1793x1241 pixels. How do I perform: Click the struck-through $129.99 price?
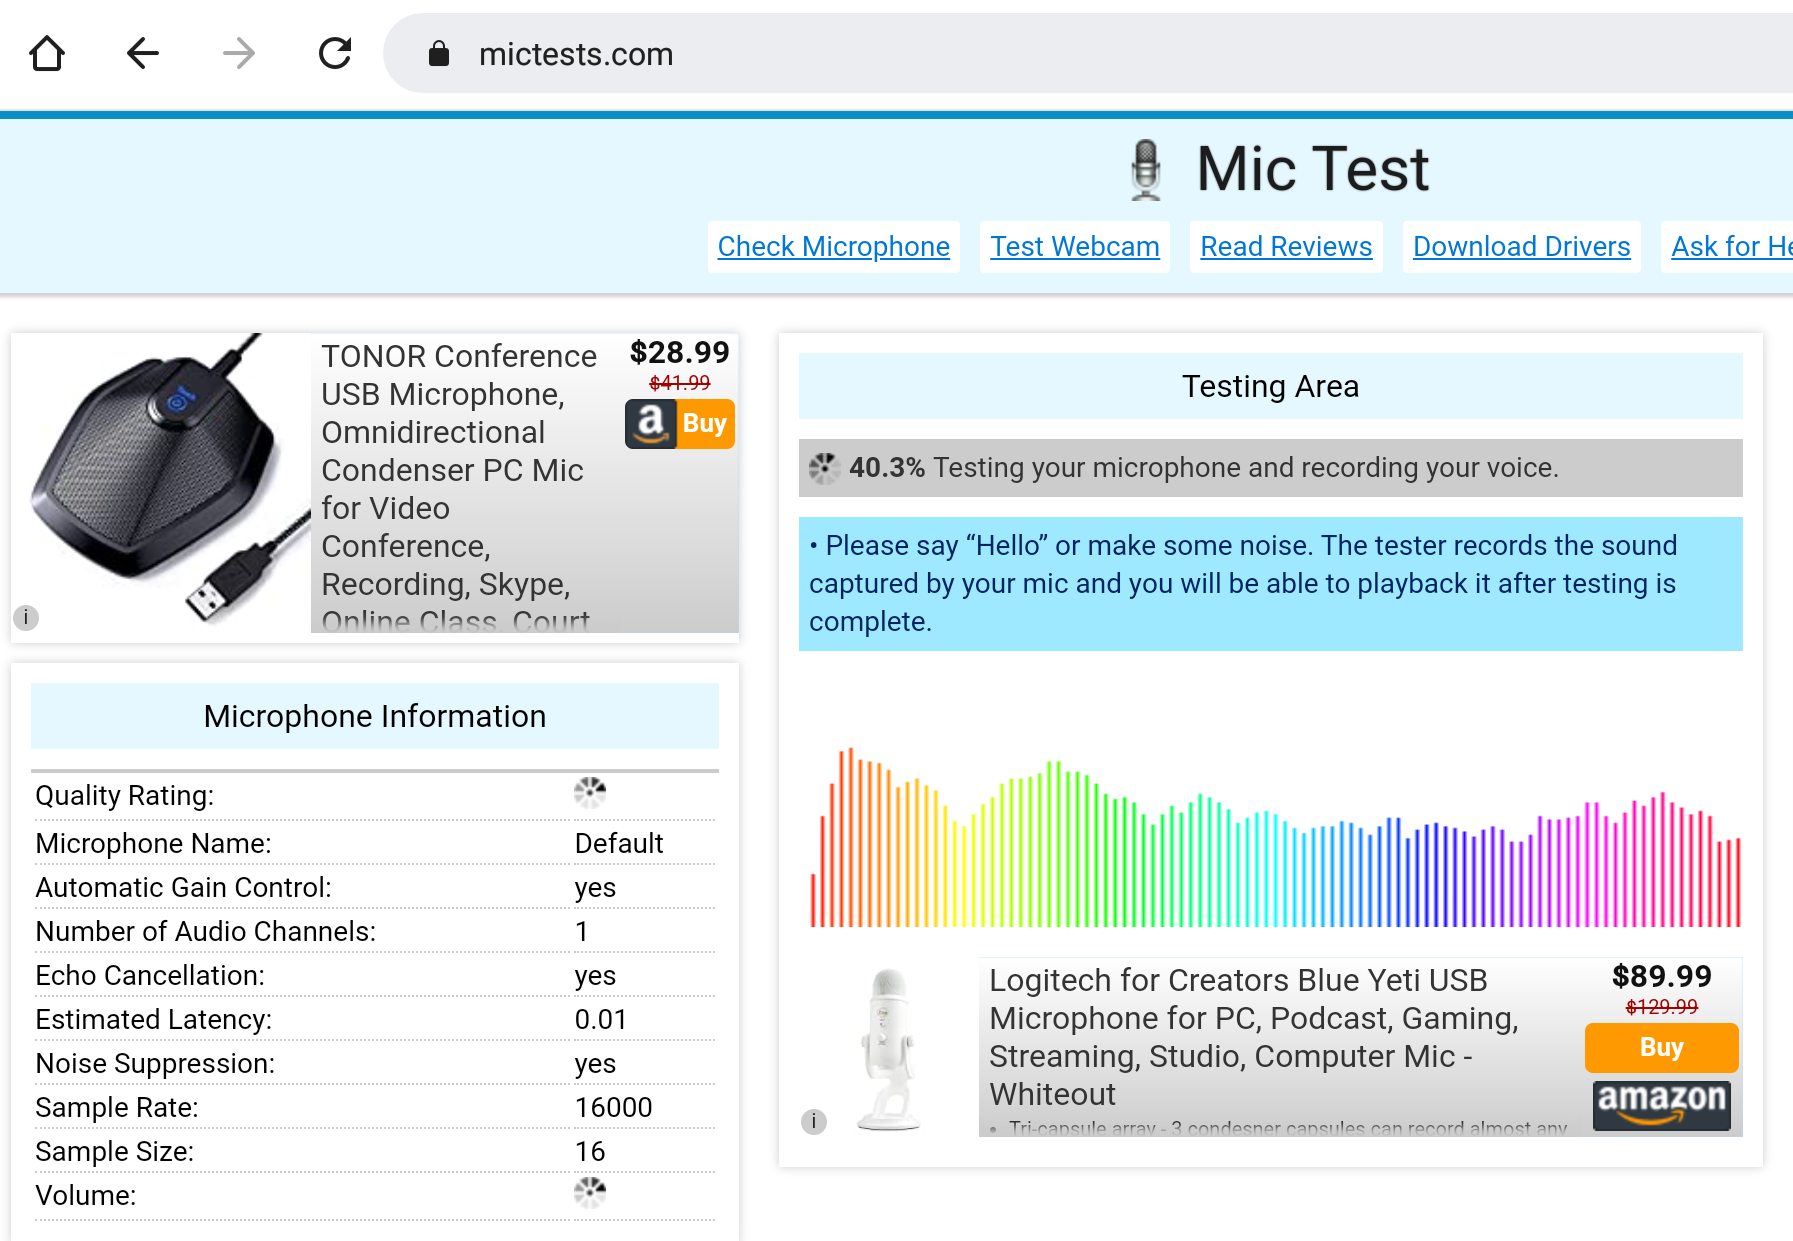coord(1662,1007)
